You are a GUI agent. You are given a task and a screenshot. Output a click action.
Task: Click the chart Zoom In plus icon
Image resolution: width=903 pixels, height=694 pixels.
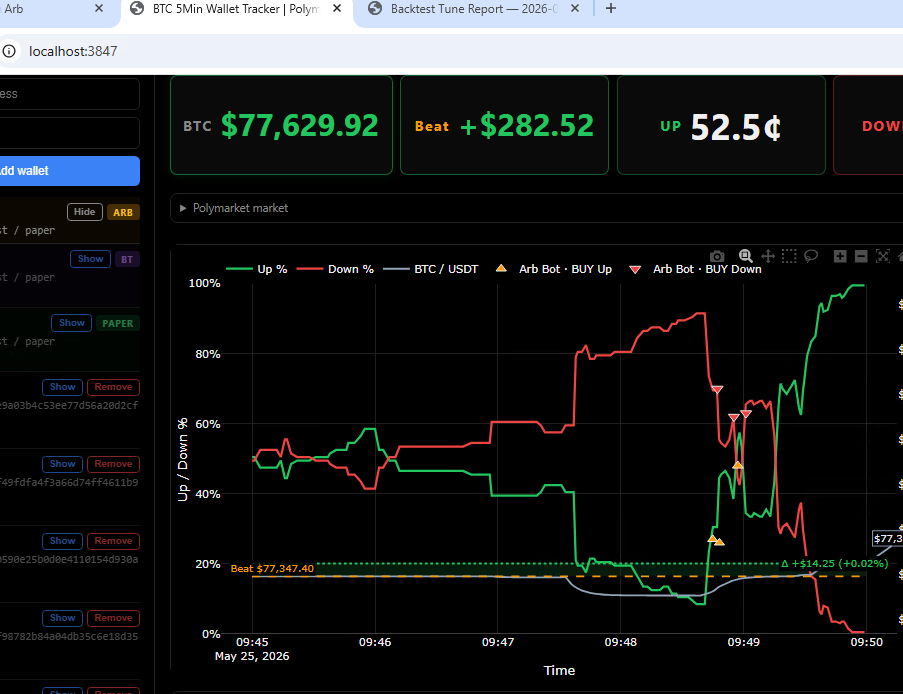[x=840, y=256]
